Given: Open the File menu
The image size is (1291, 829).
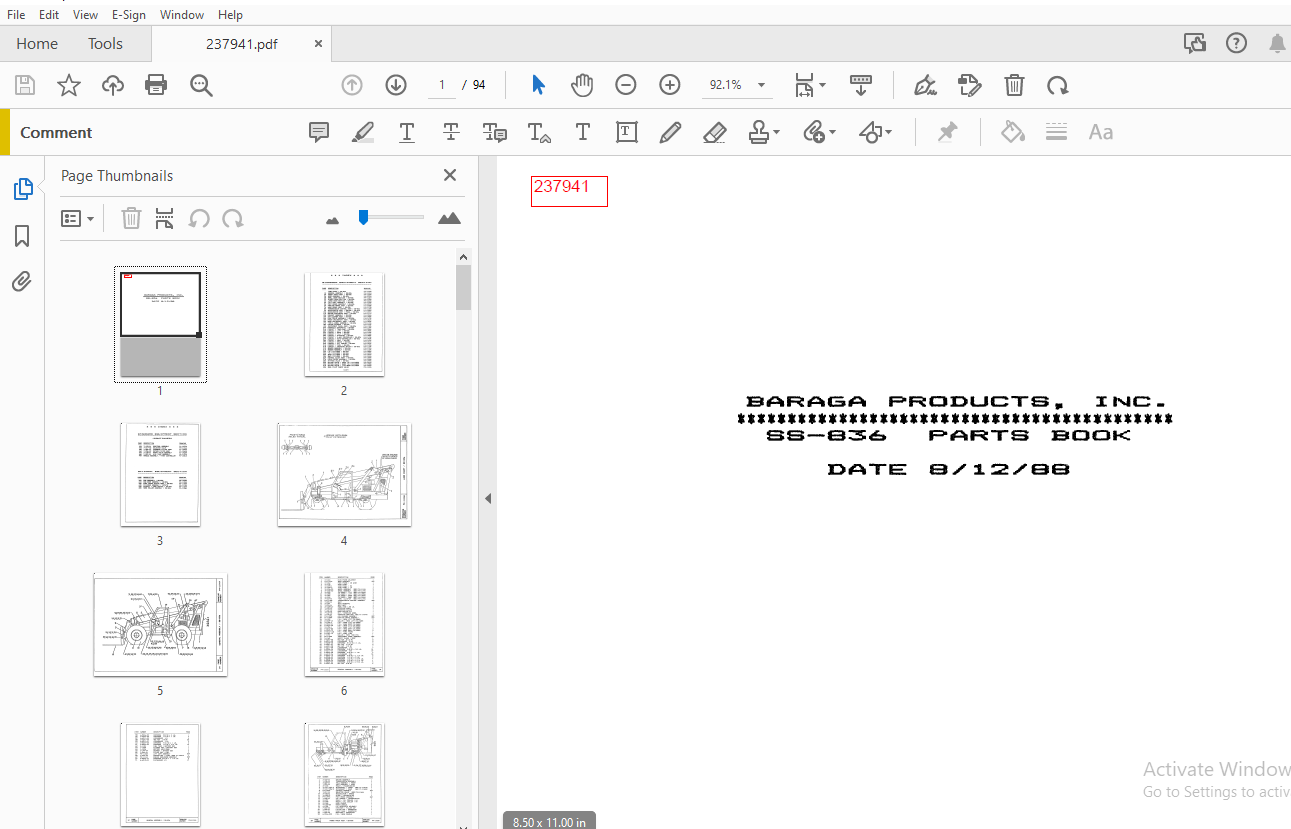Looking at the screenshot, I should (16, 15).
